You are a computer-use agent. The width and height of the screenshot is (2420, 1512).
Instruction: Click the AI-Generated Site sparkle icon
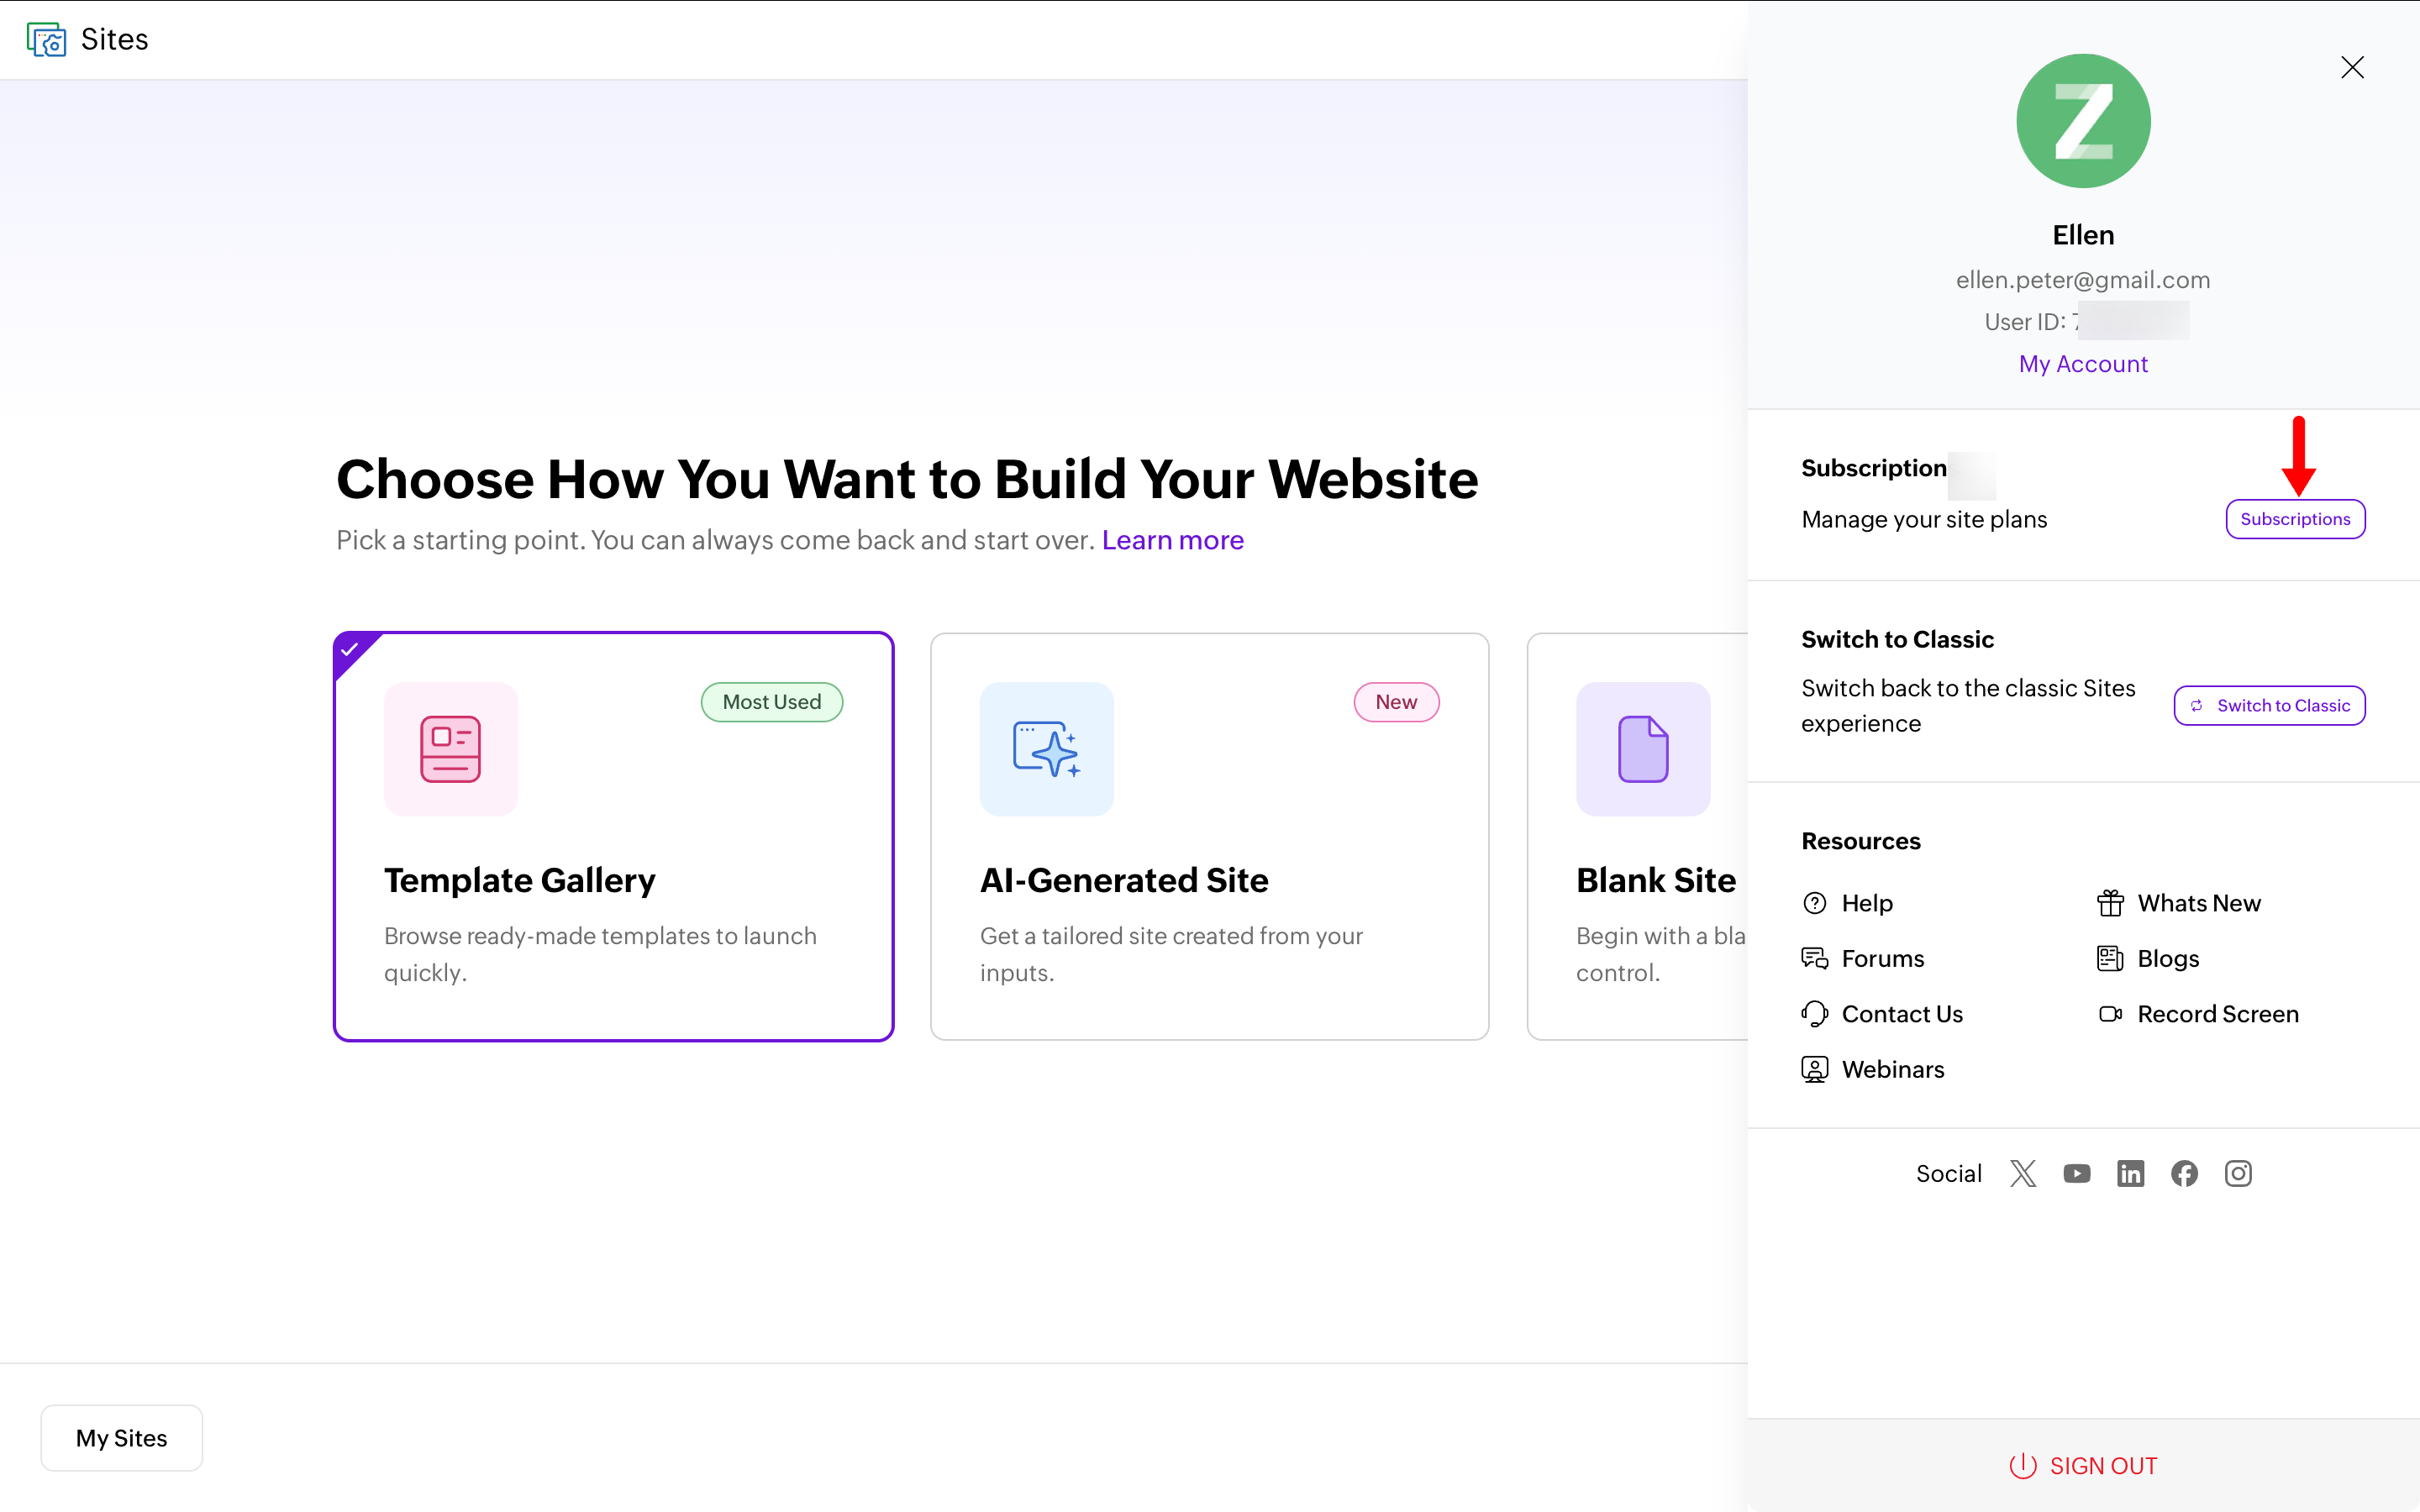pos(1046,749)
